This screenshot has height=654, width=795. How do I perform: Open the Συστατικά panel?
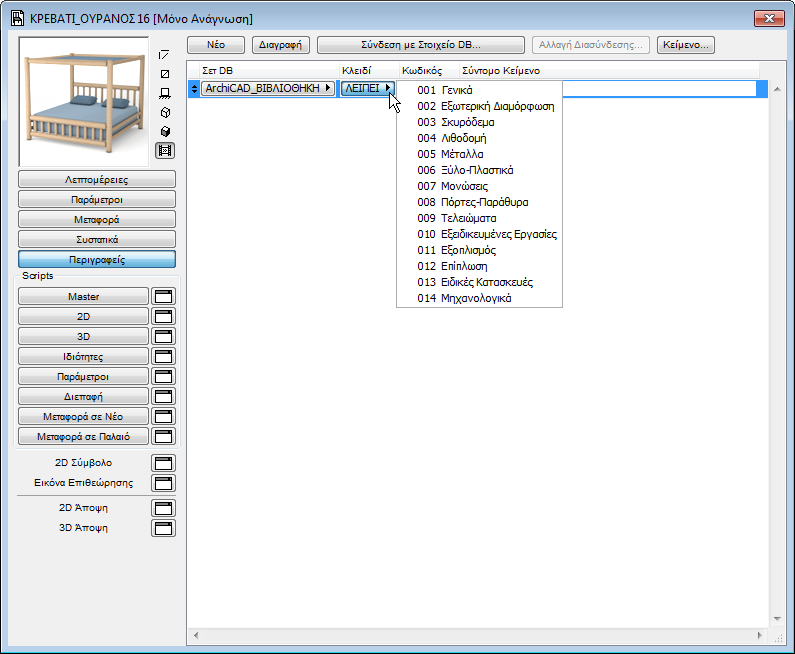[x=97, y=239]
